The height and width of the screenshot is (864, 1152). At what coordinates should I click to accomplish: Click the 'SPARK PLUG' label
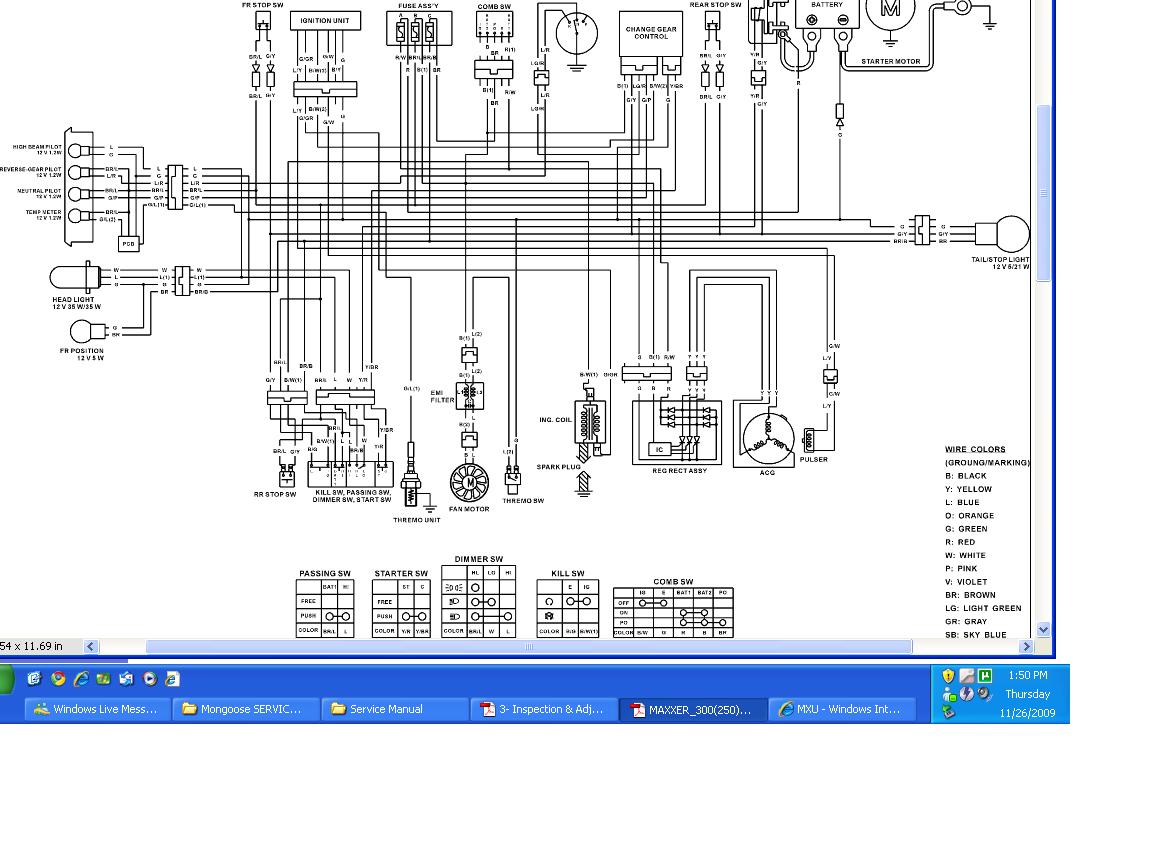[x=558, y=467]
